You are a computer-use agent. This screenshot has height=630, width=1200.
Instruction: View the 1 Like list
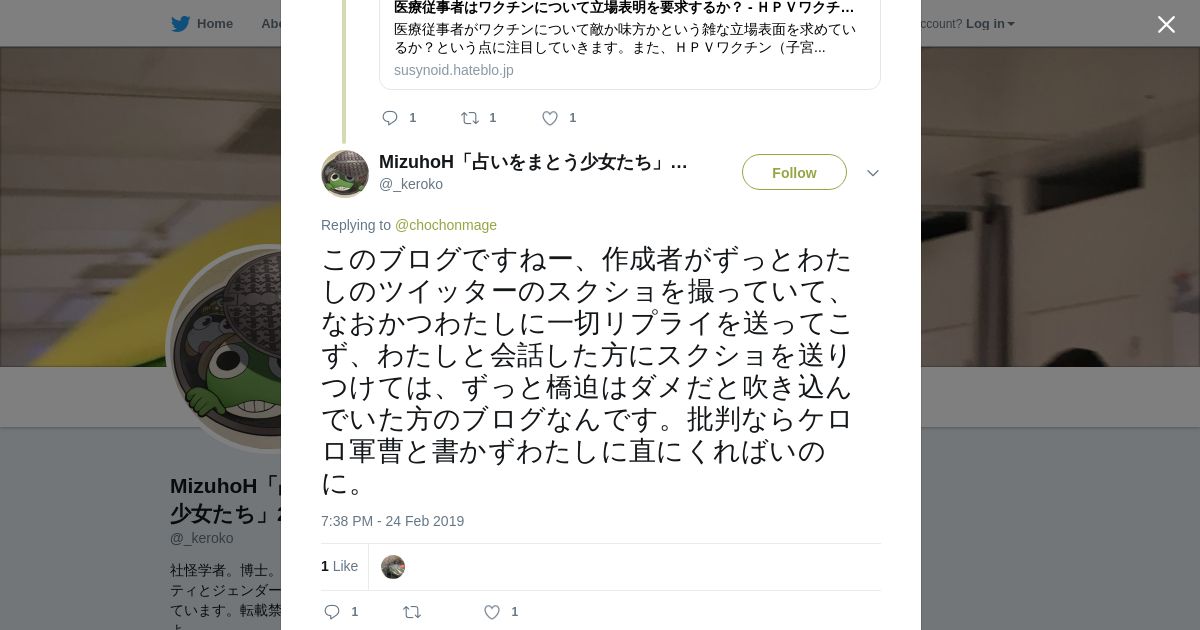pyautogui.click(x=339, y=566)
